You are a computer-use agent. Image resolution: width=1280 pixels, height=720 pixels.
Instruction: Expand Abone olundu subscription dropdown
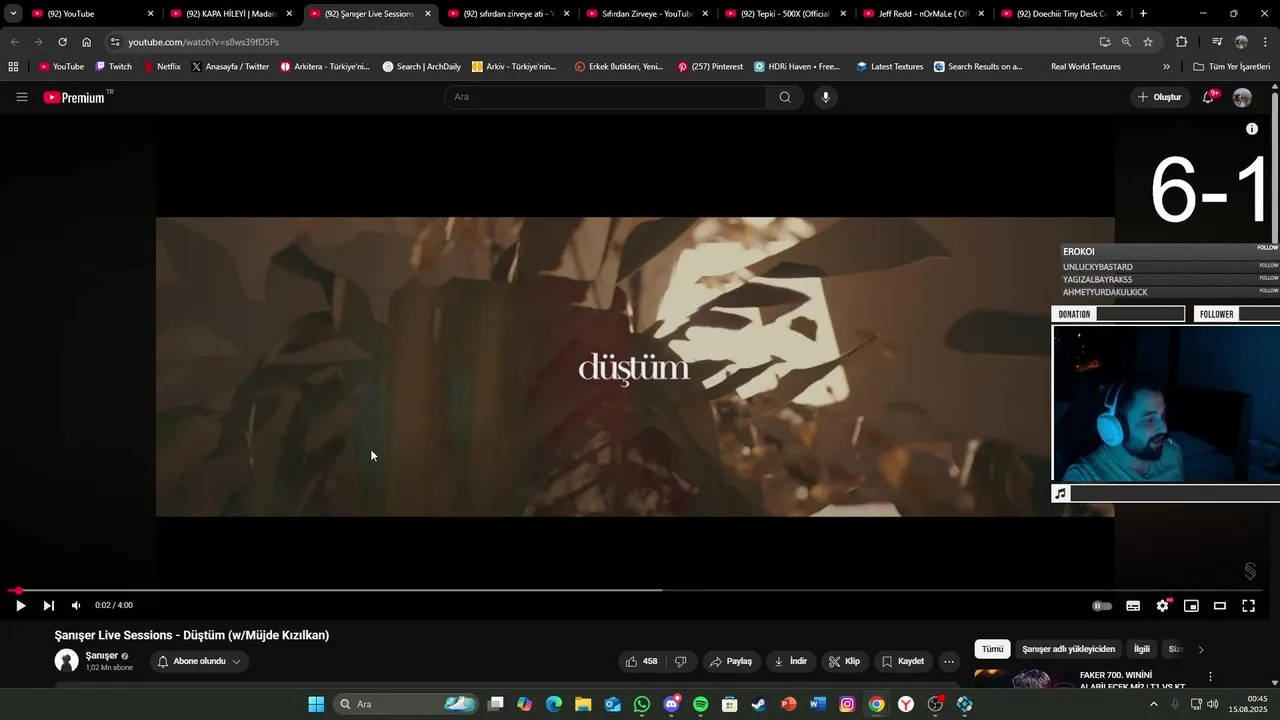199,661
